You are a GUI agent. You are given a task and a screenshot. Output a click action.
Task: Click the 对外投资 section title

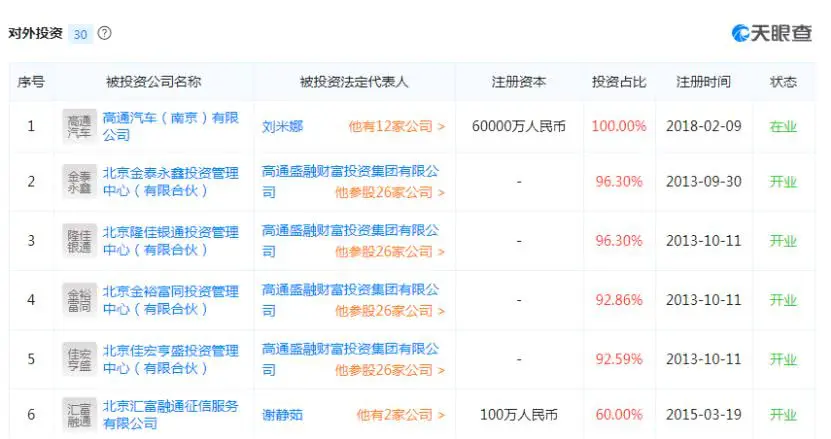pyautogui.click(x=36, y=33)
